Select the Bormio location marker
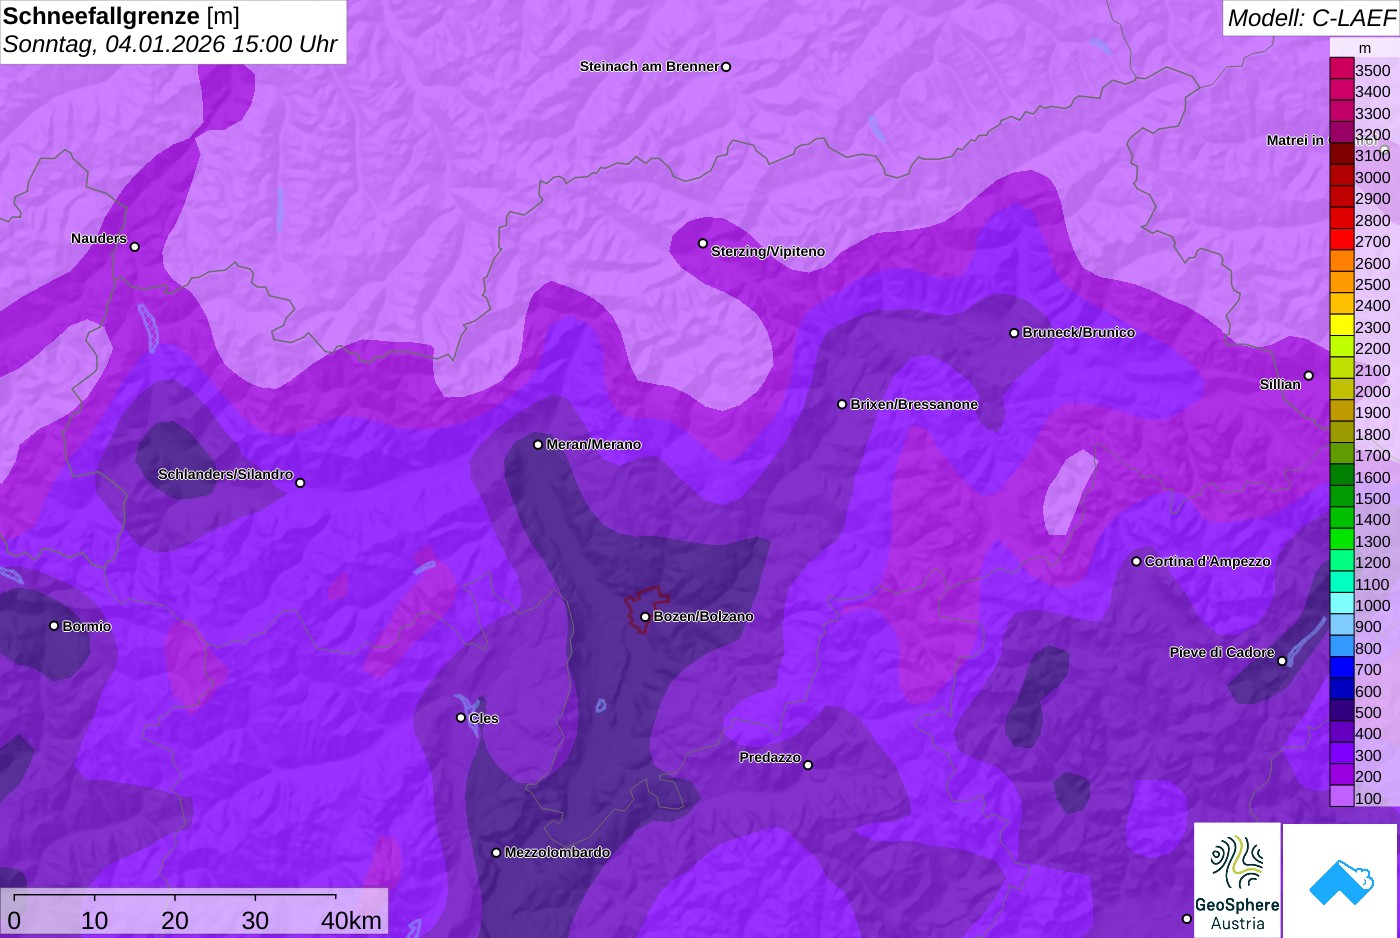Image resolution: width=1400 pixels, height=938 pixels. tap(54, 626)
